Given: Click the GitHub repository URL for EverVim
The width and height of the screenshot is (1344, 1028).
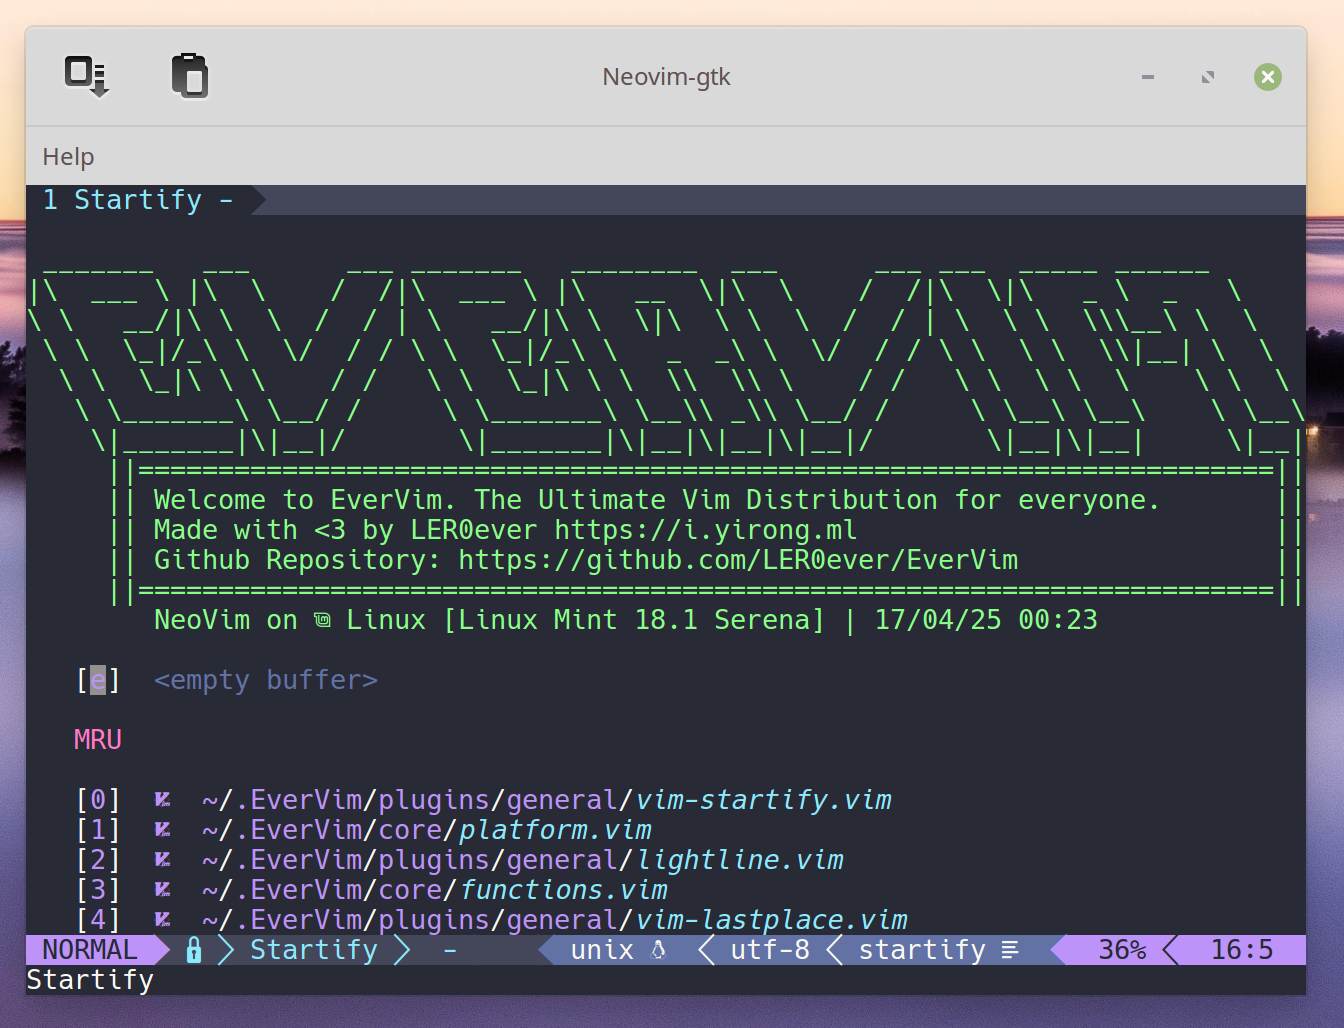Looking at the screenshot, I should [738, 560].
